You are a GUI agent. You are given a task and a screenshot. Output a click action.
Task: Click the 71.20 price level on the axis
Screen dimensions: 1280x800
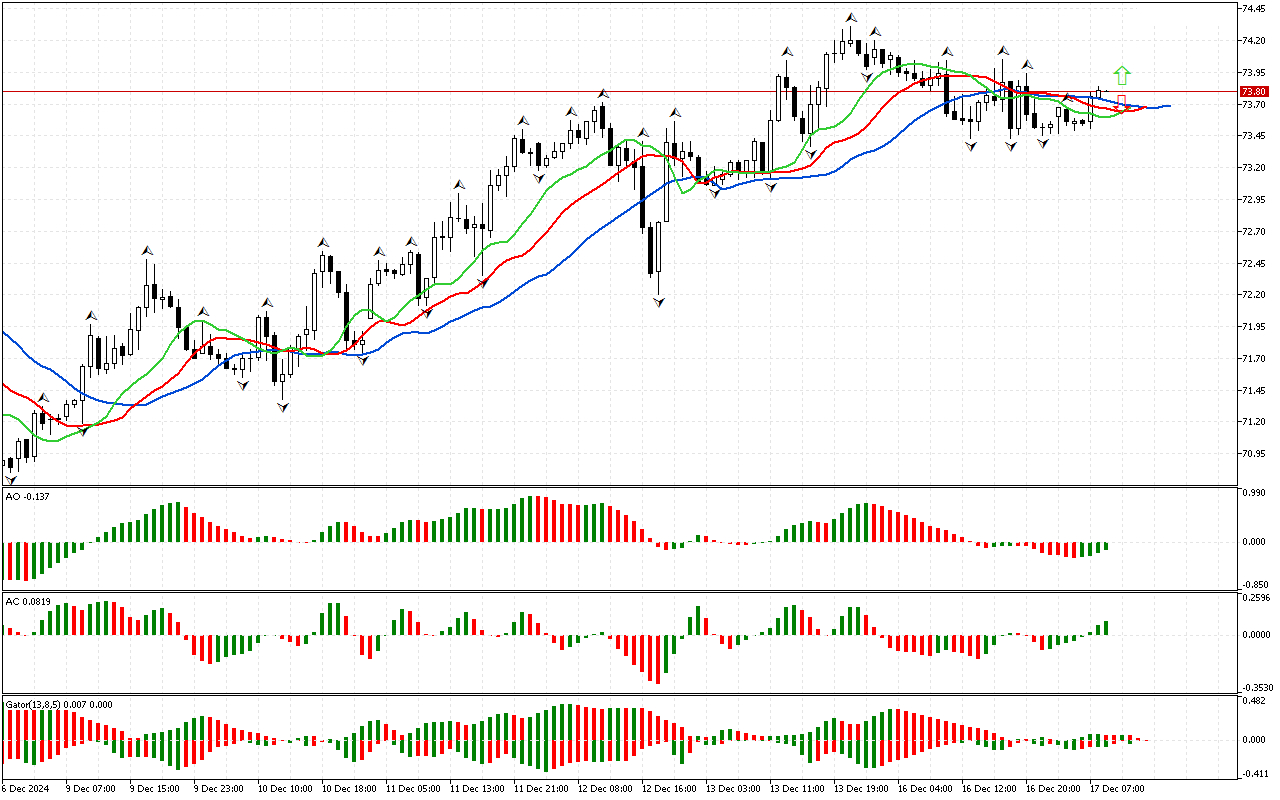[x=1254, y=422]
